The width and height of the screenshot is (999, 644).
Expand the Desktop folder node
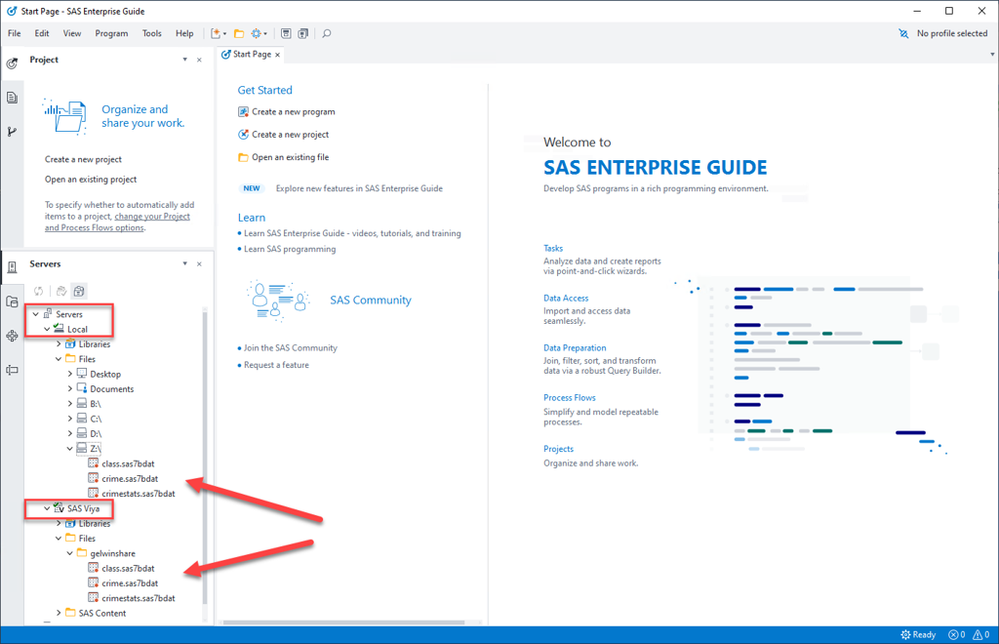pos(70,374)
